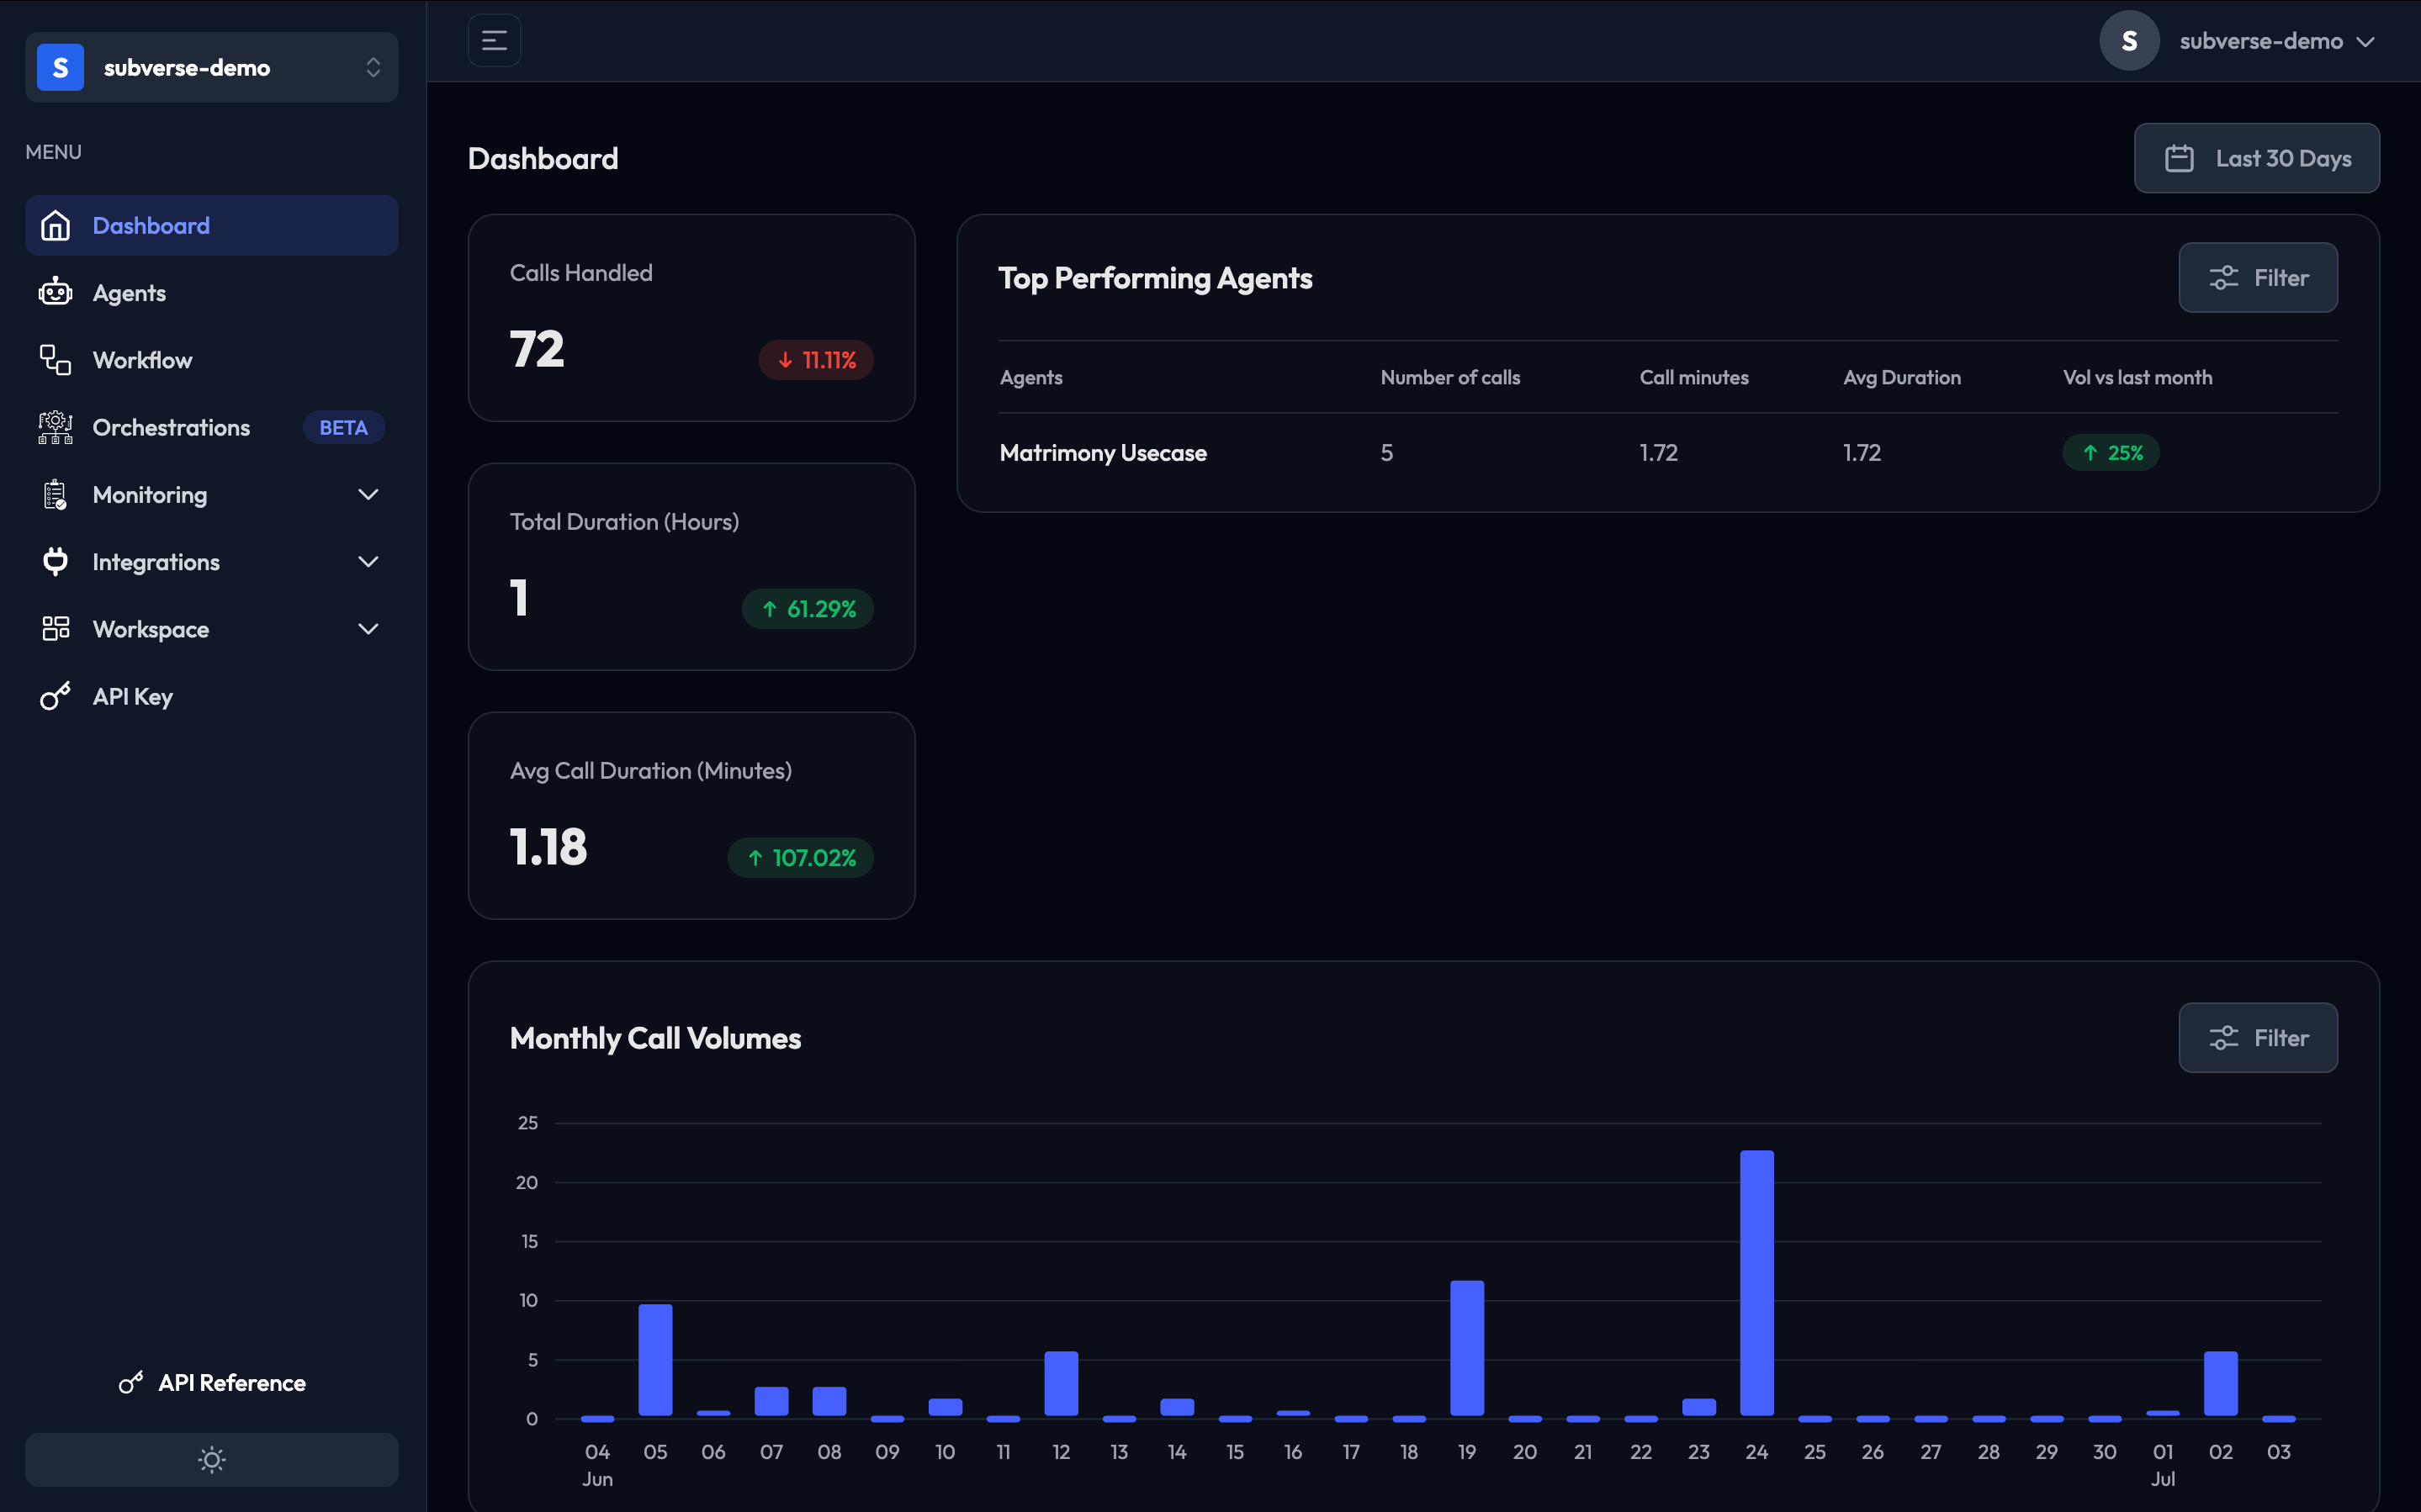This screenshot has width=2421, height=1512.
Task: Expand the Workspace submenu chevron
Action: [x=368, y=629]
